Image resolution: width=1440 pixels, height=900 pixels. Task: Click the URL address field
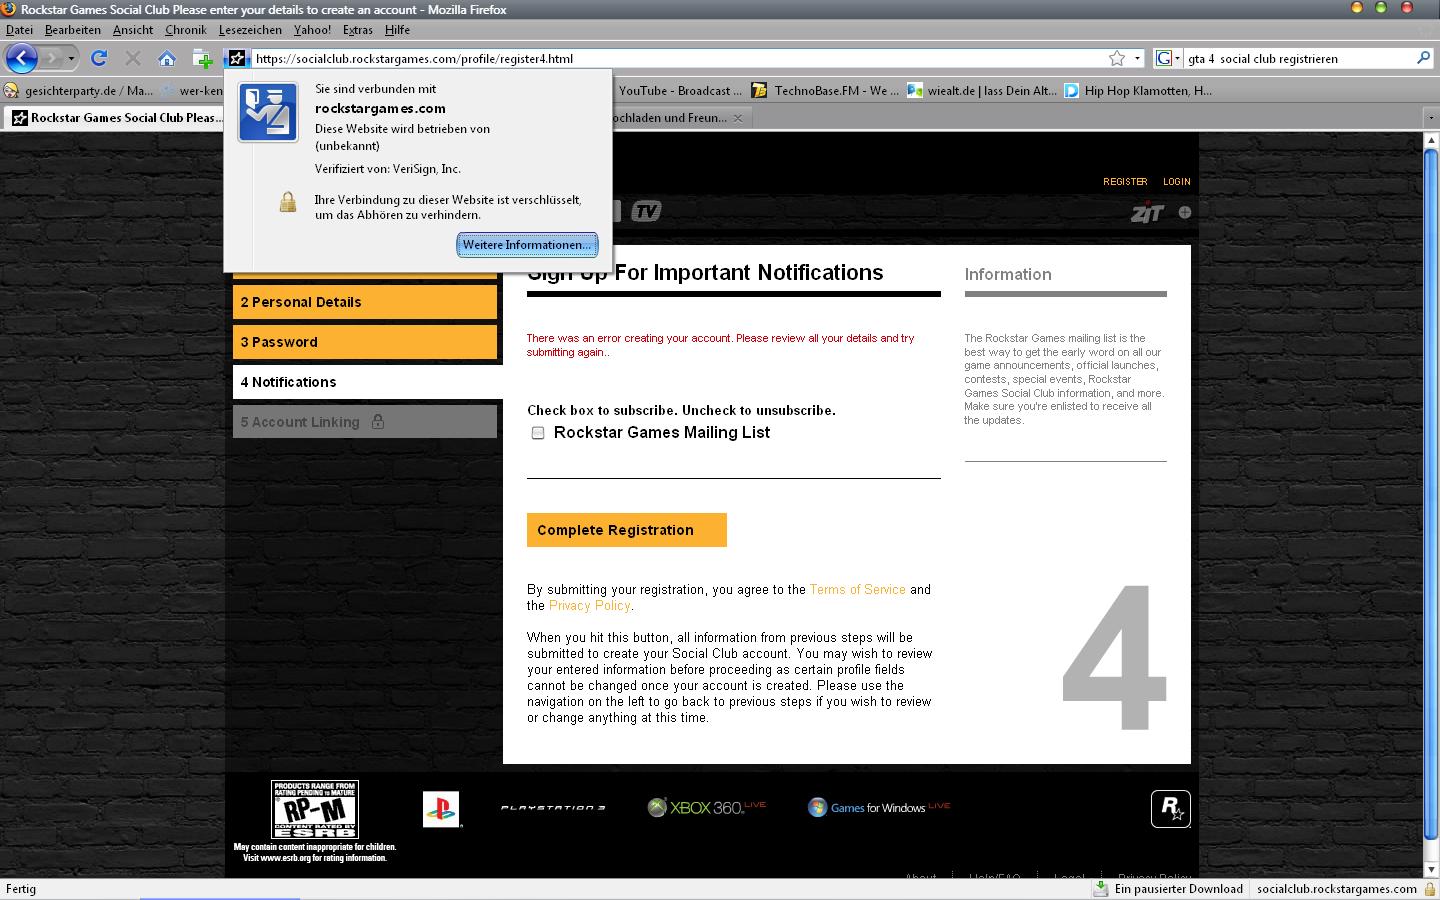pos(678,58)
